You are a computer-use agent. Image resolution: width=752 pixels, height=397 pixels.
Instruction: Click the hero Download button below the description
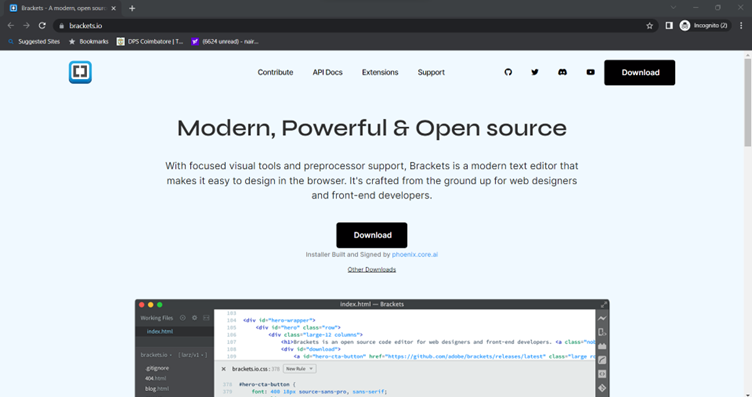pyautogui.click(x=372, y=235)
